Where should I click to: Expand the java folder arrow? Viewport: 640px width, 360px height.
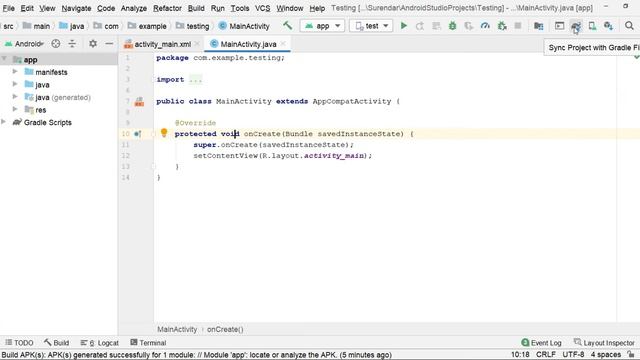coord(15,84)
